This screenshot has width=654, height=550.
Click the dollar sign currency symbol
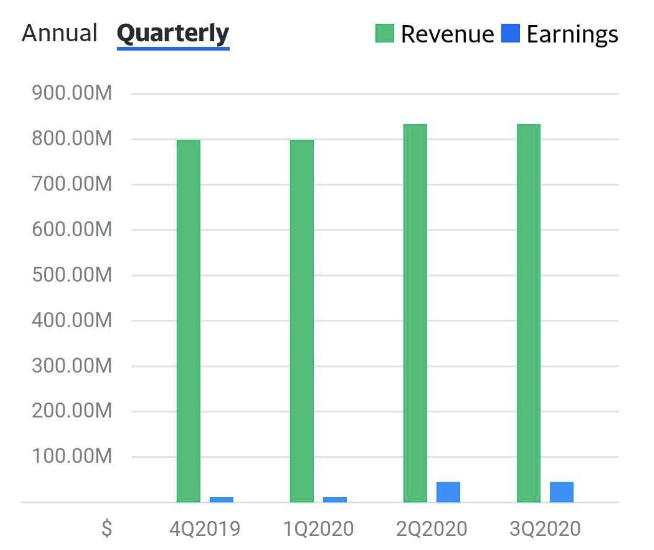point(106,528)
